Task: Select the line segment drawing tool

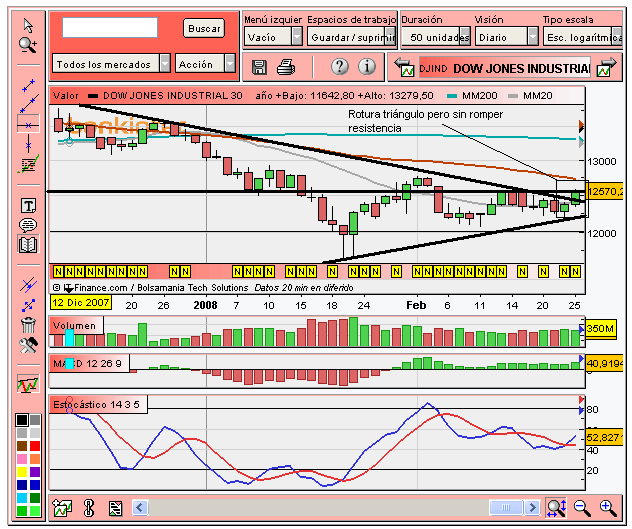Action: pos(28,85)
